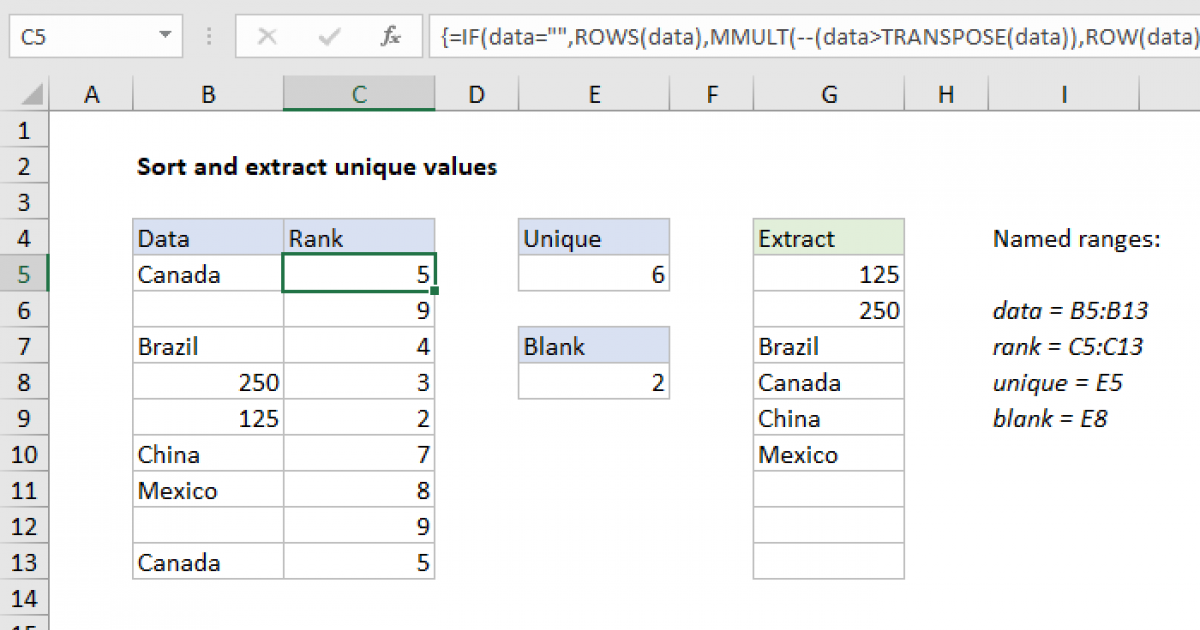
Task: Select row 10 header
Action: (x=25, y=455)
